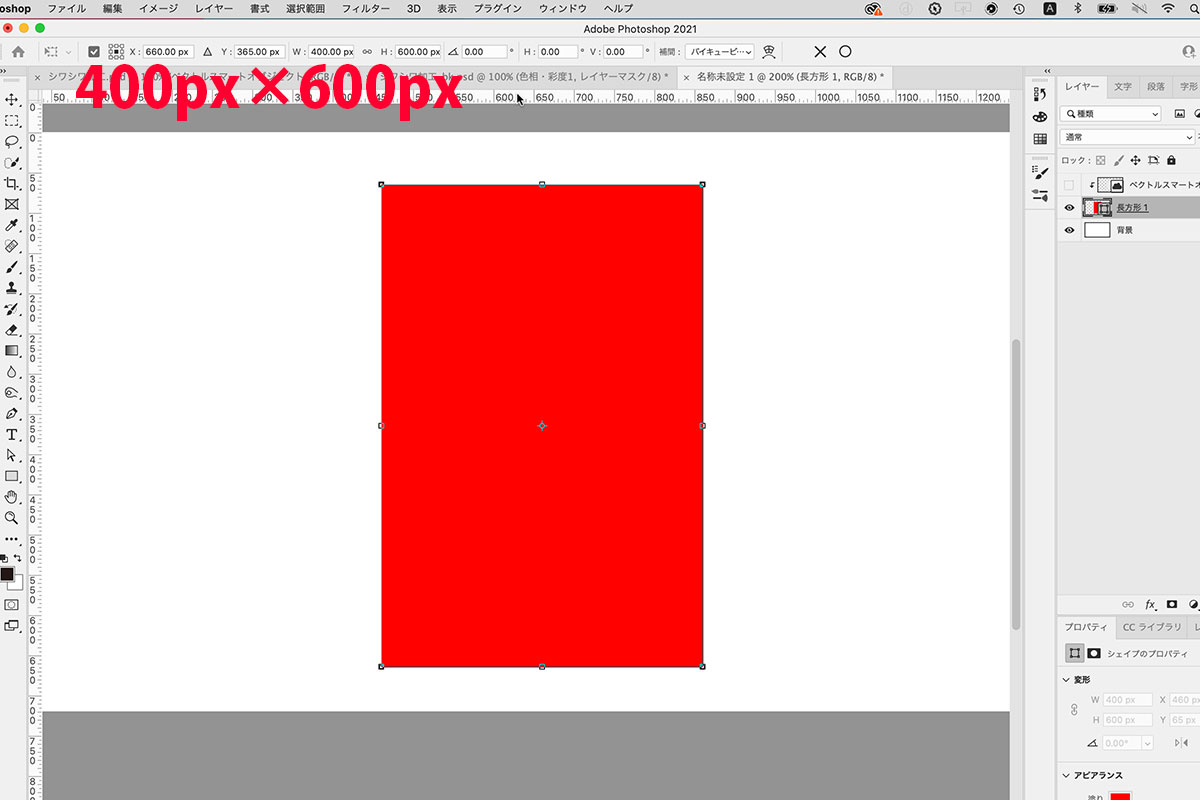This screenshot has width=1200, height=800.
Task: Hide the 背景 layer
Action: (1070, 230)
